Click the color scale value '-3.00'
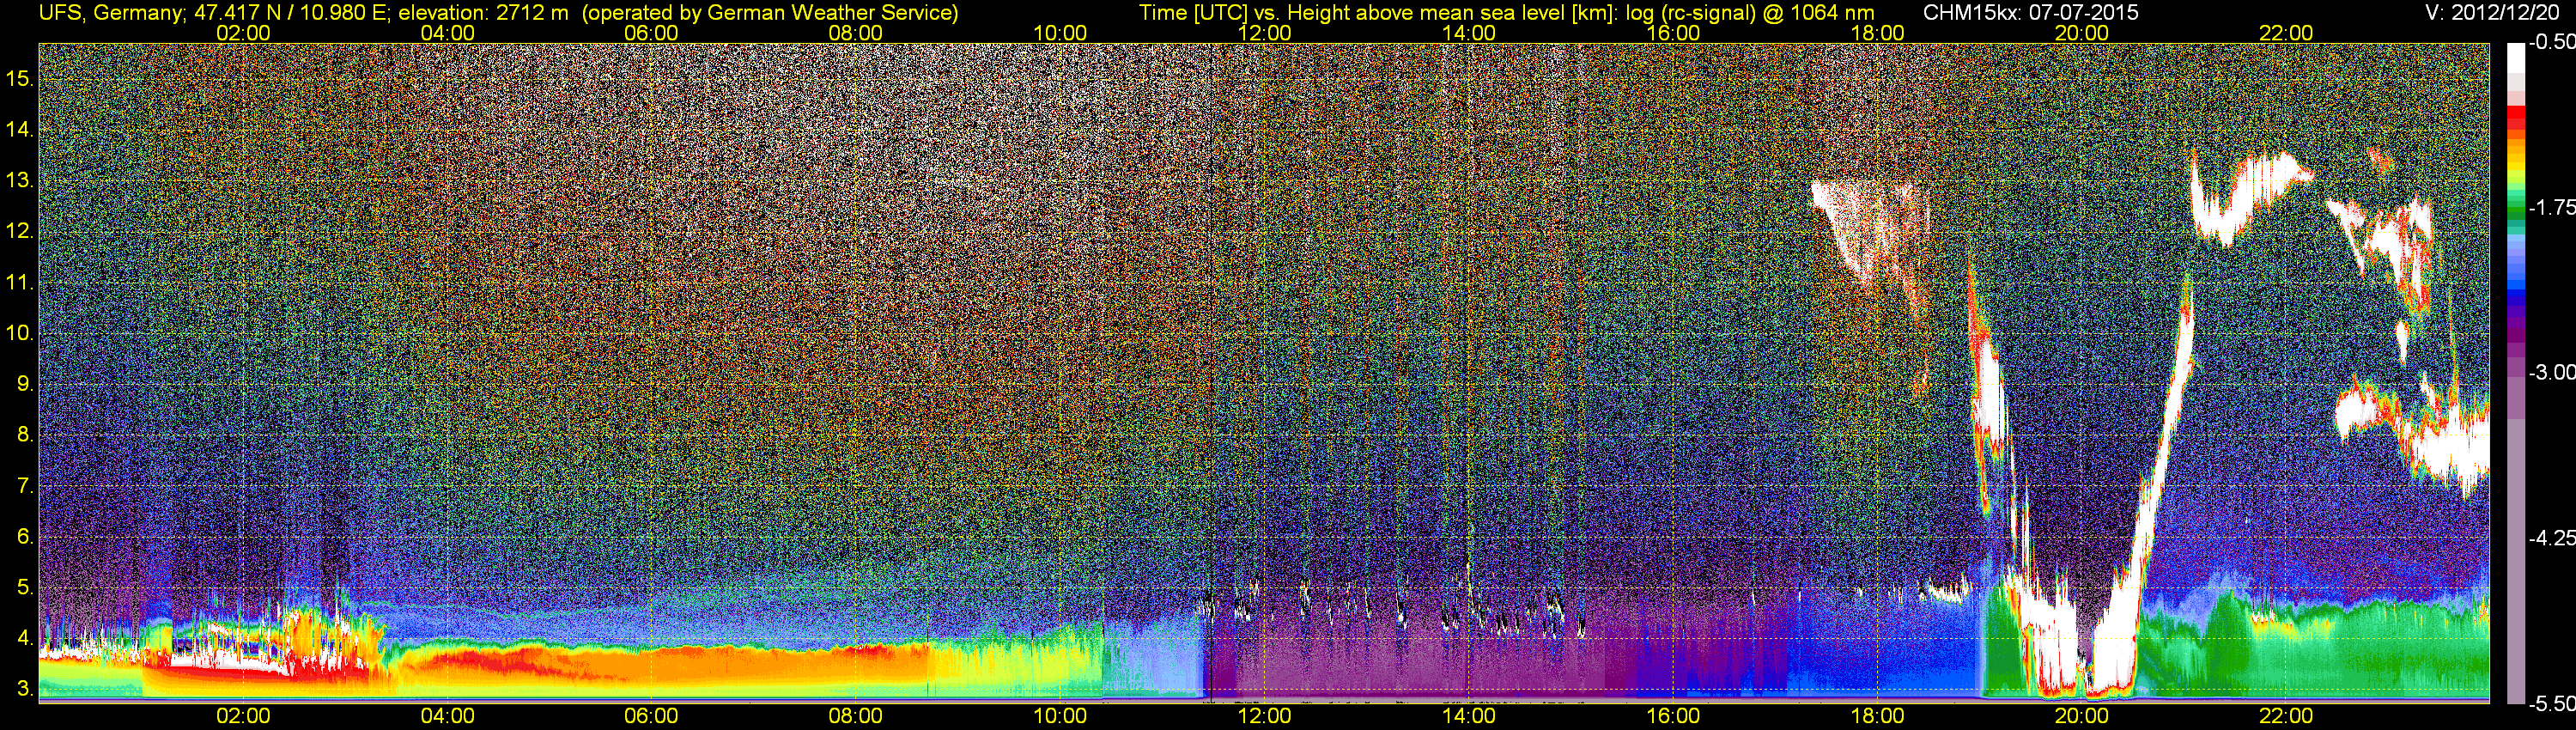Screen dimensions: 2576x730 tap(2551, 373)
